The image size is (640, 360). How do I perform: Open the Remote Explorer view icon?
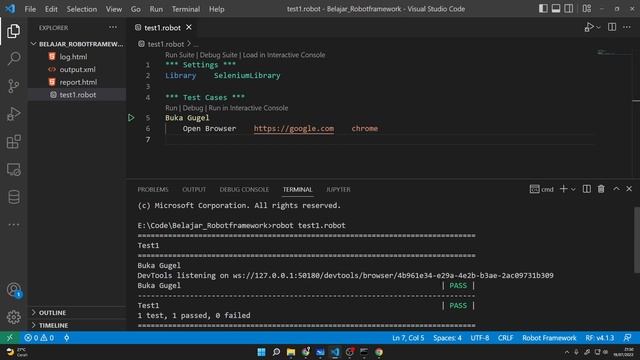13,169
